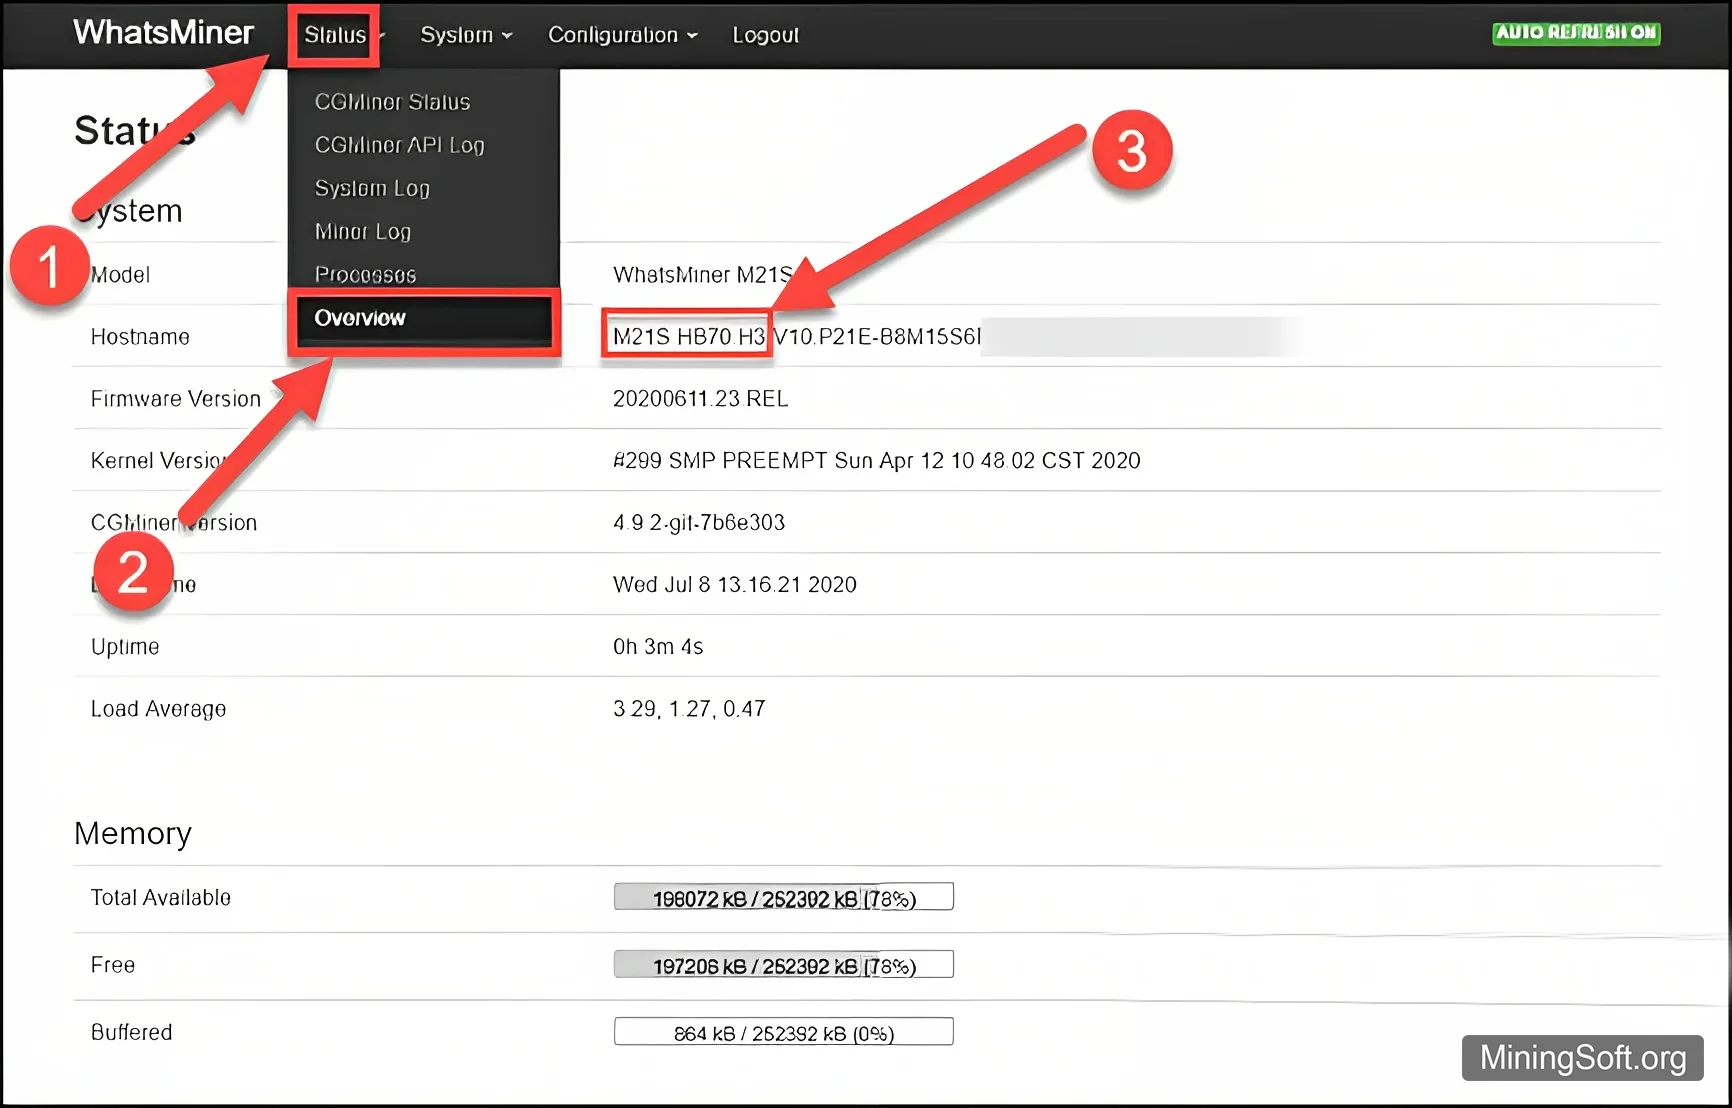Viewport: 1732px width, 1108px height.
Task: Click the hostname value M21S HB70 H3
Action: (688, 337)
